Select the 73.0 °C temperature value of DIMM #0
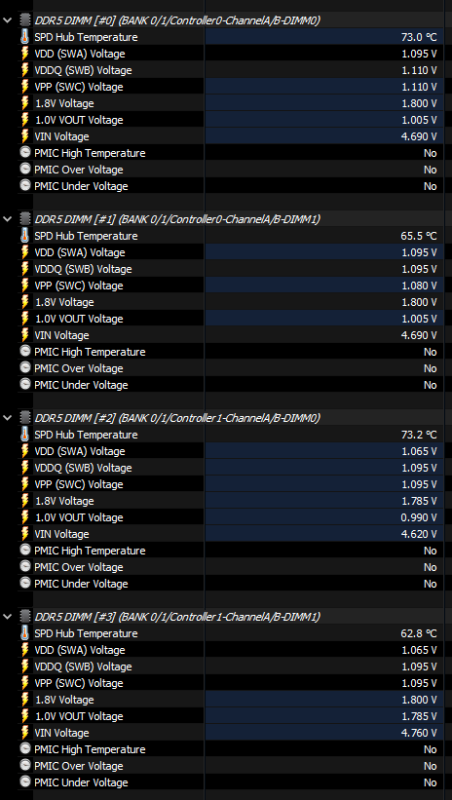The height and width of the screenshot is (800, 452). point(419,37)
